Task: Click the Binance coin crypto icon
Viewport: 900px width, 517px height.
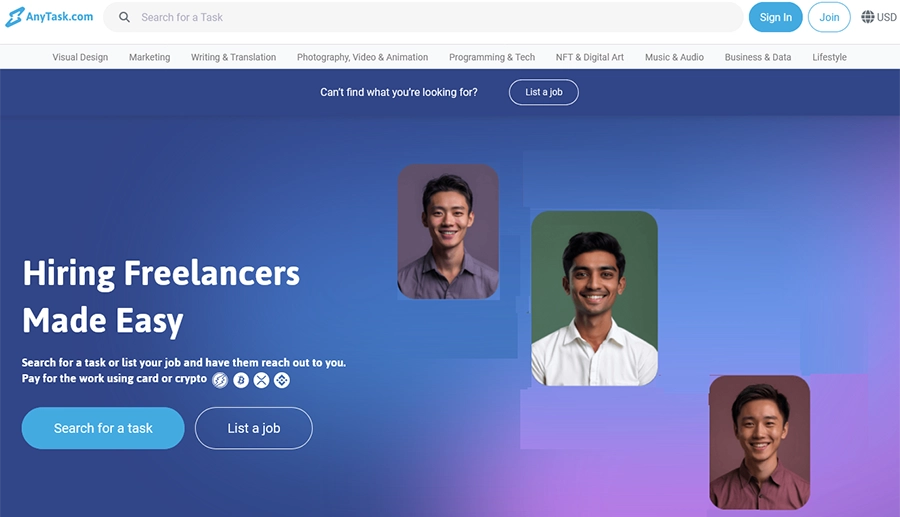Action: (282, 380)
